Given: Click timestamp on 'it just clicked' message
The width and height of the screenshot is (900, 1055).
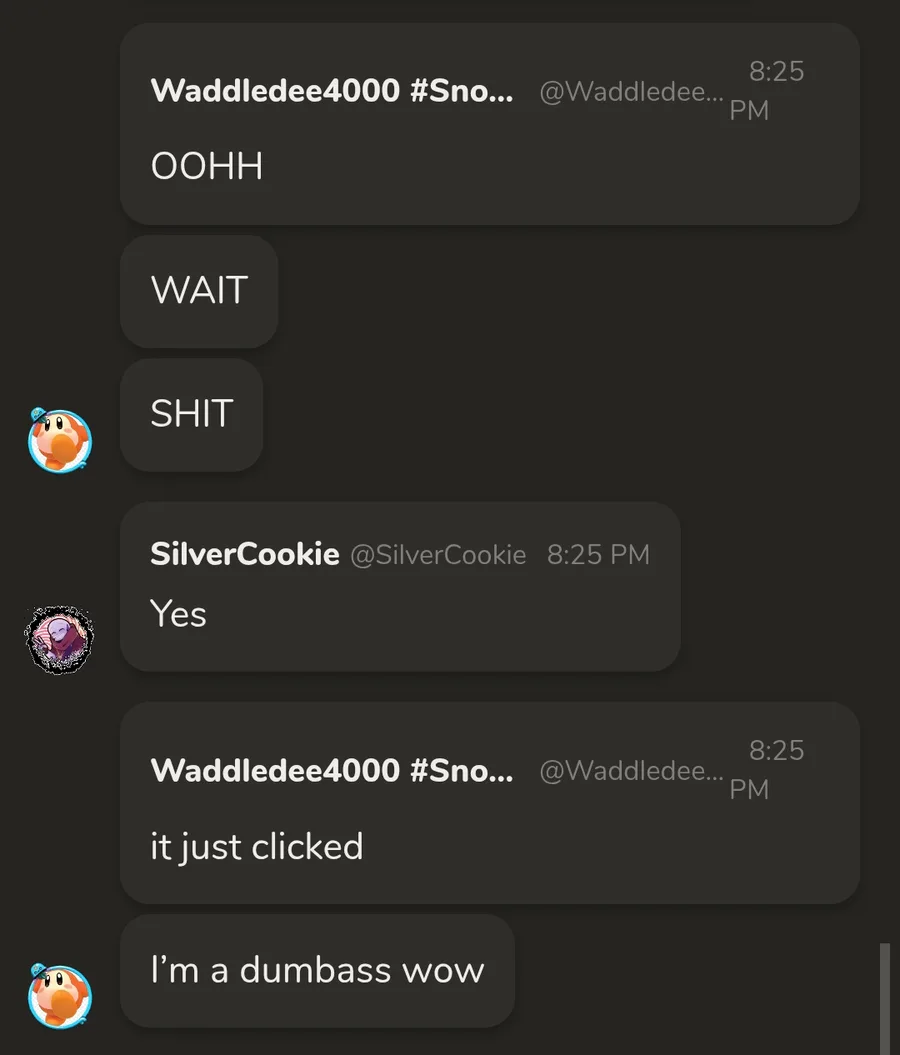Looking at the screenshot, I should 767,770.
